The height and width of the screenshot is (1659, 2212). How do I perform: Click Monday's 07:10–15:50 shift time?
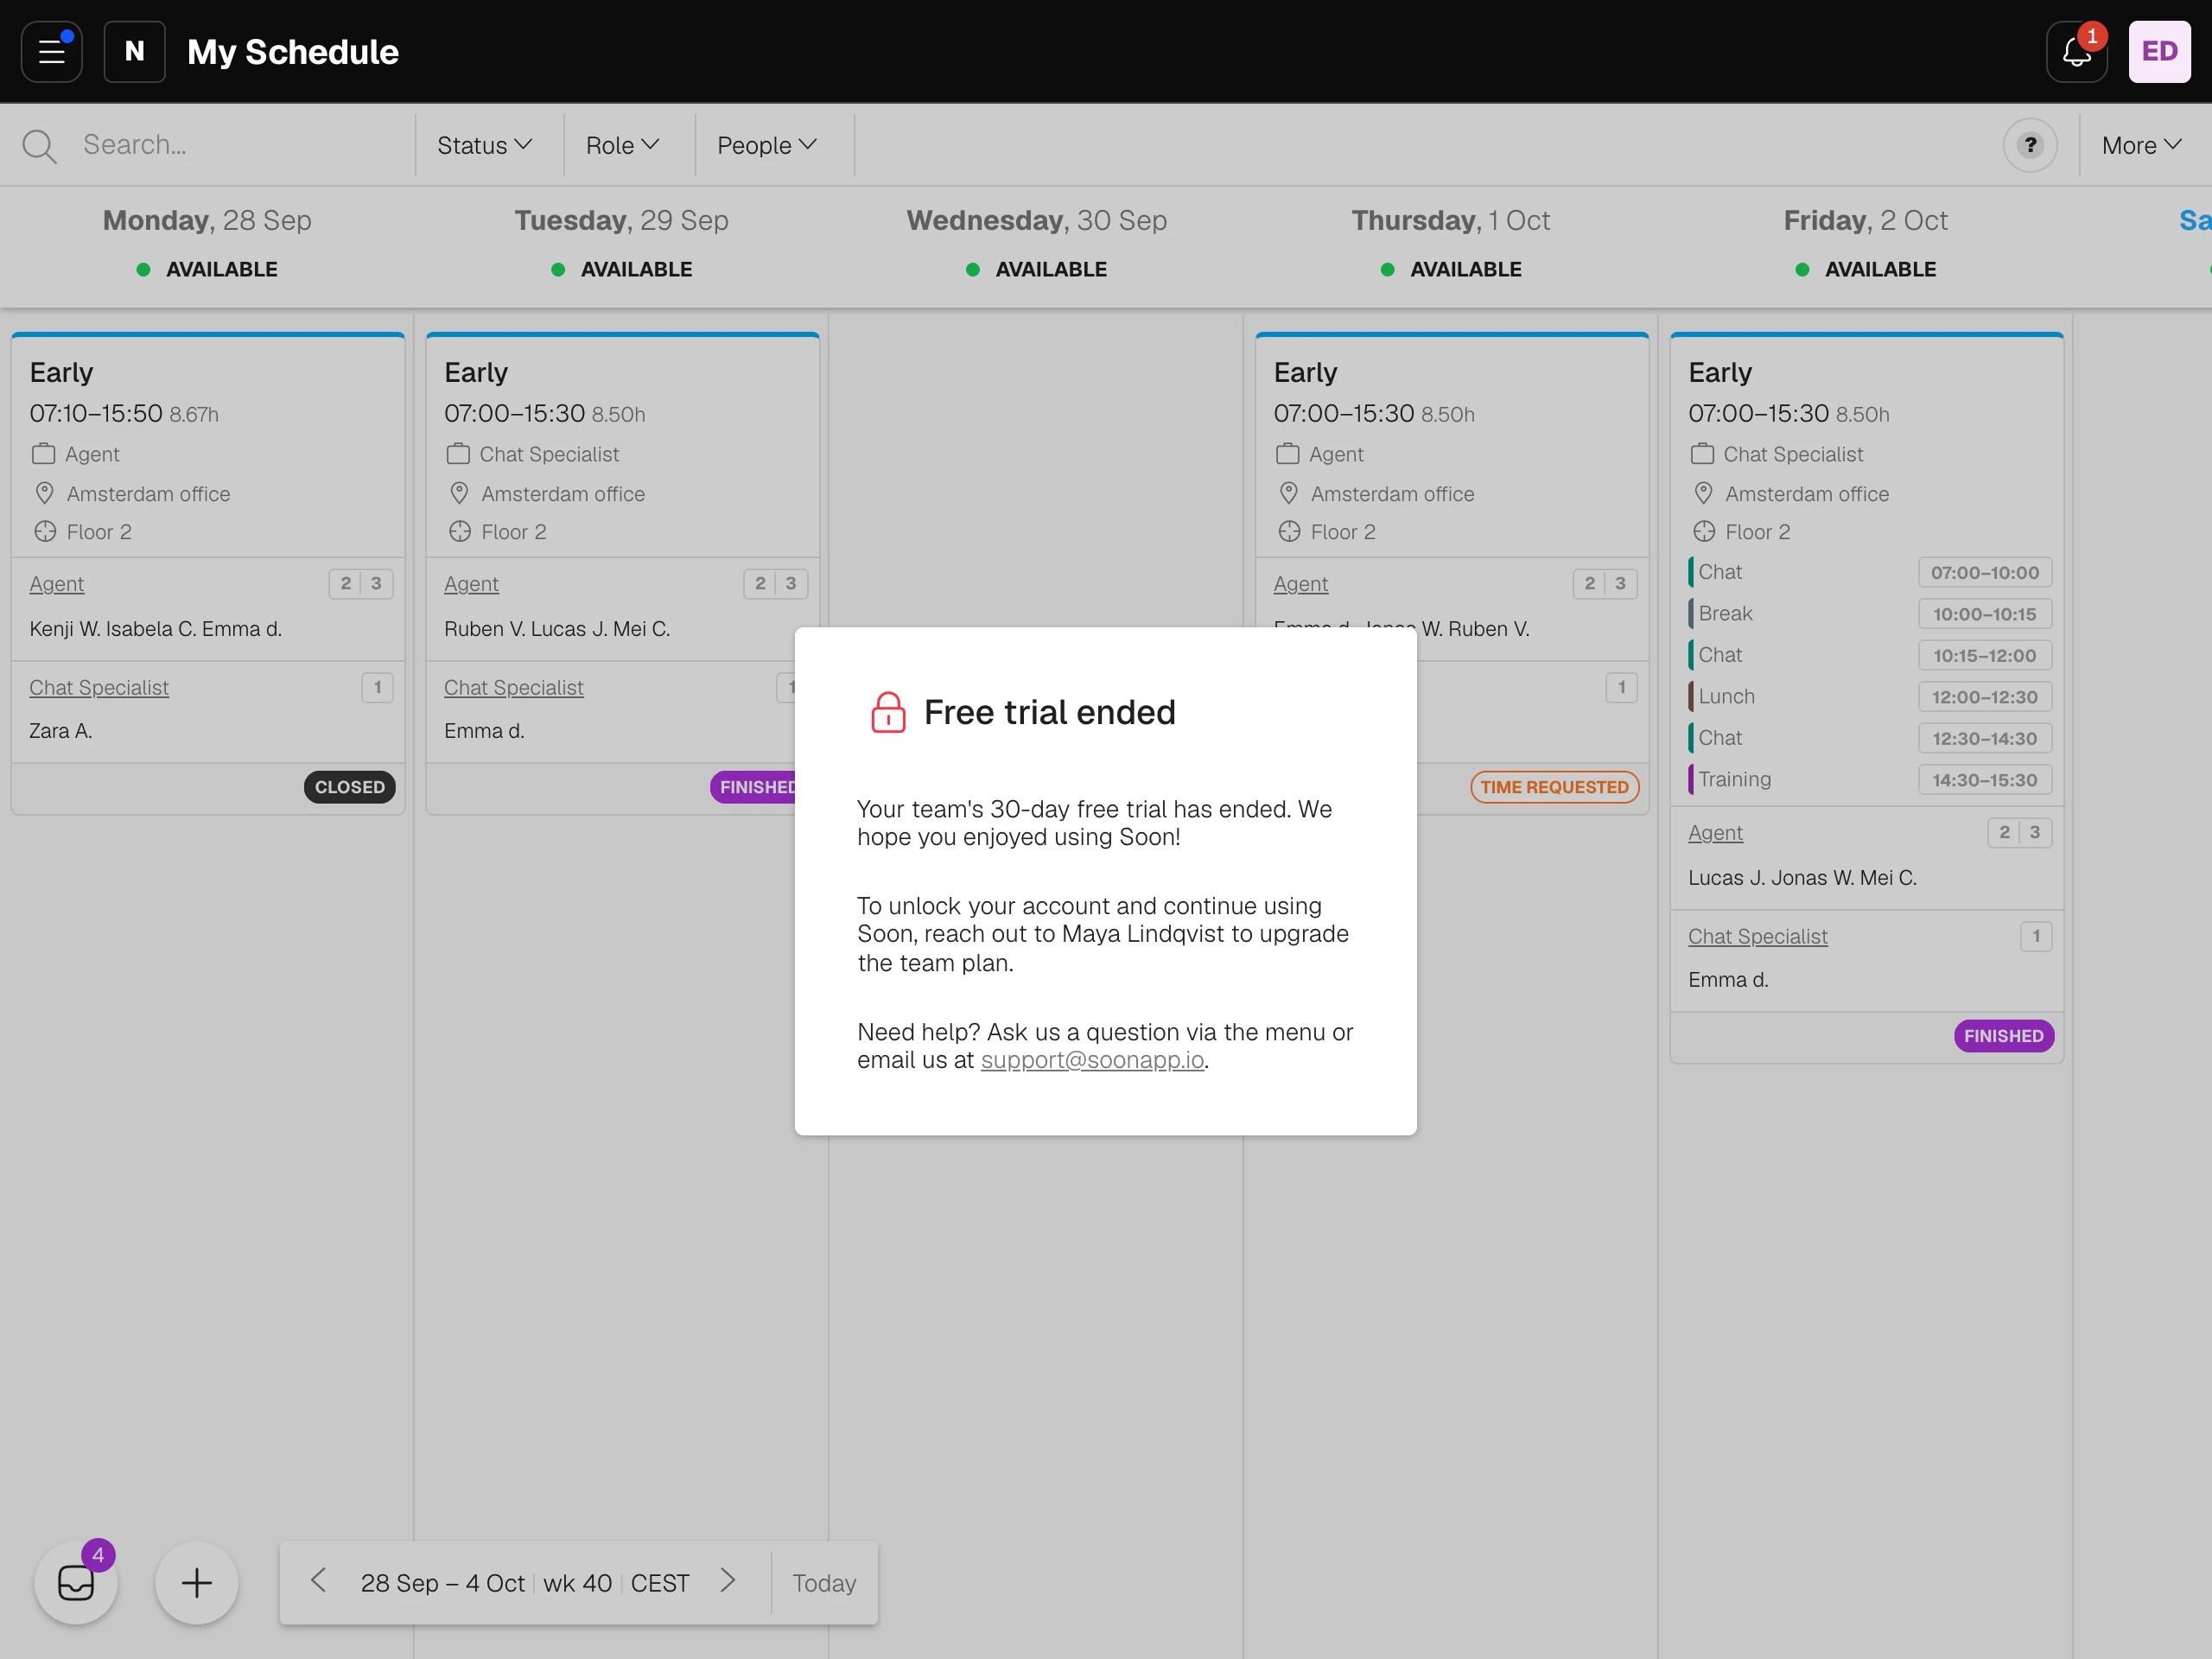tap(96, 413)
